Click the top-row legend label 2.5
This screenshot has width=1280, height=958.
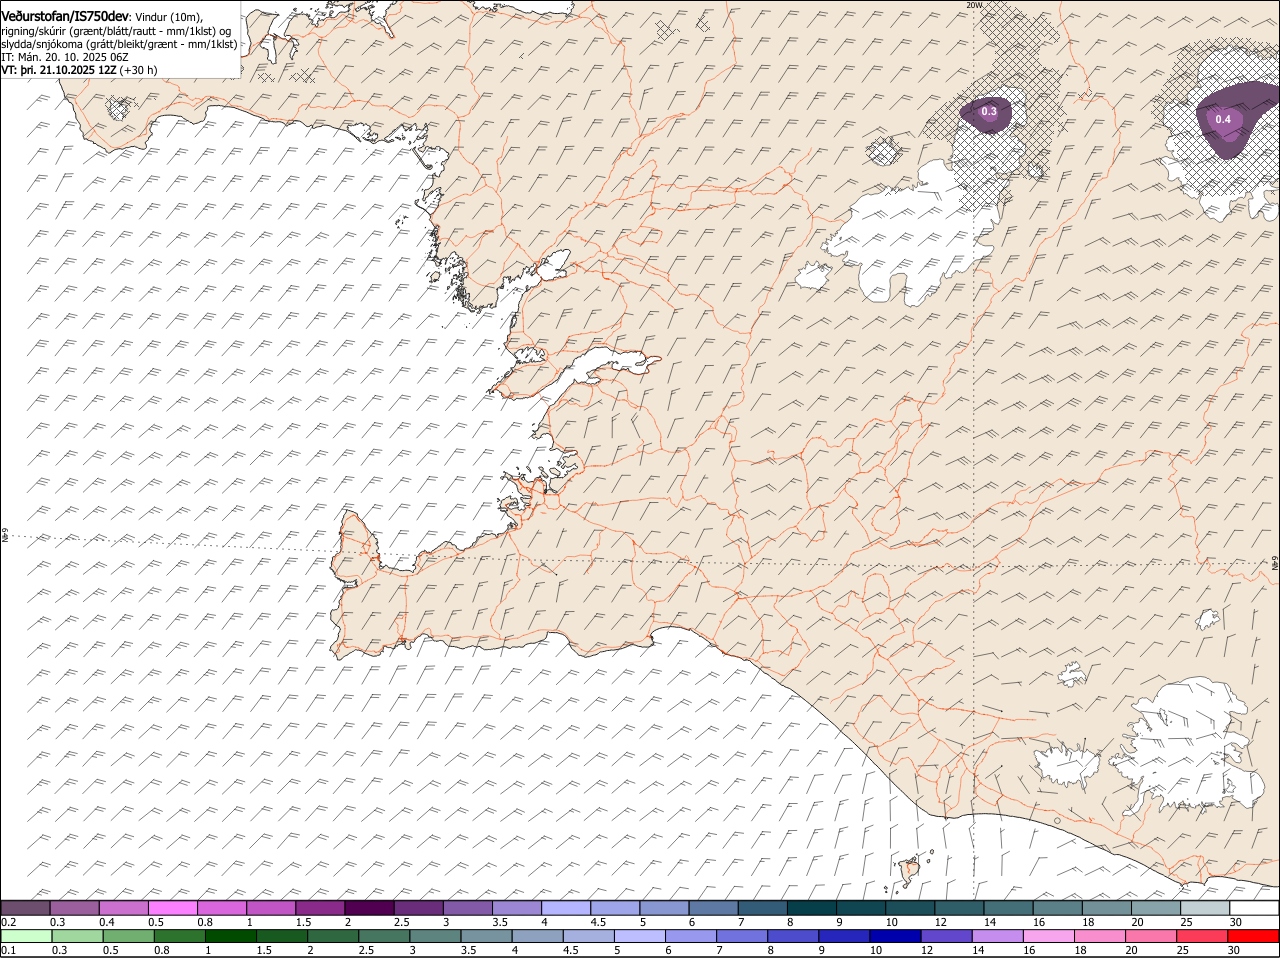click(401, 922)
